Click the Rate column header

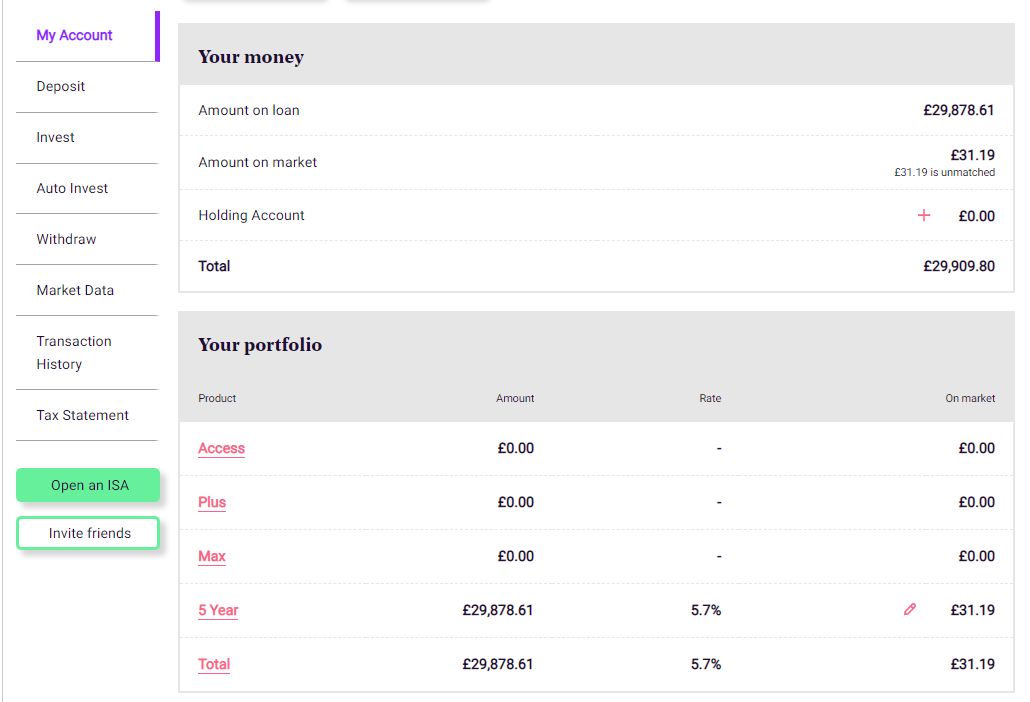(710, 398)
